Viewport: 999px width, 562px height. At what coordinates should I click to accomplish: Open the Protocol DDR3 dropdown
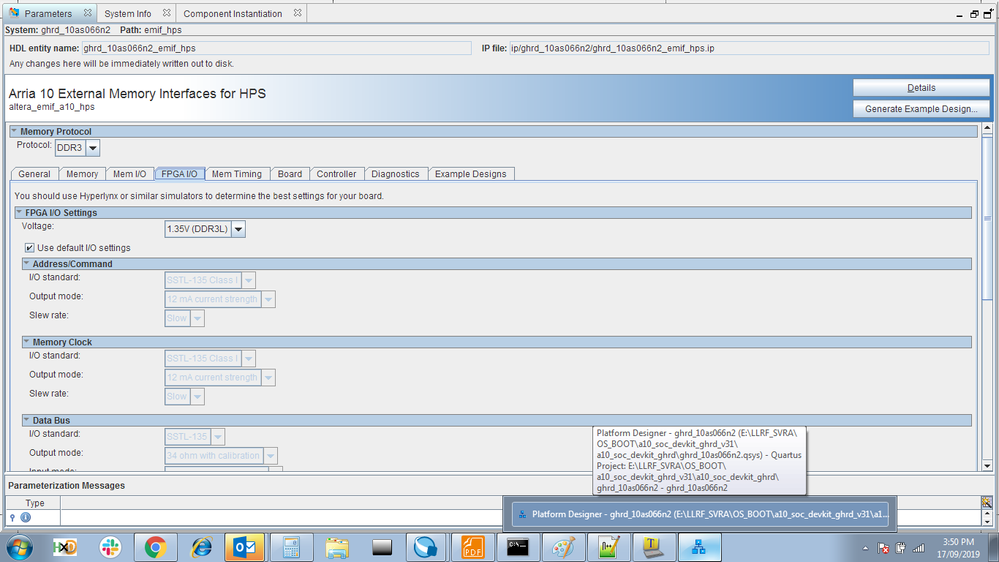click(x=93, y=148)
